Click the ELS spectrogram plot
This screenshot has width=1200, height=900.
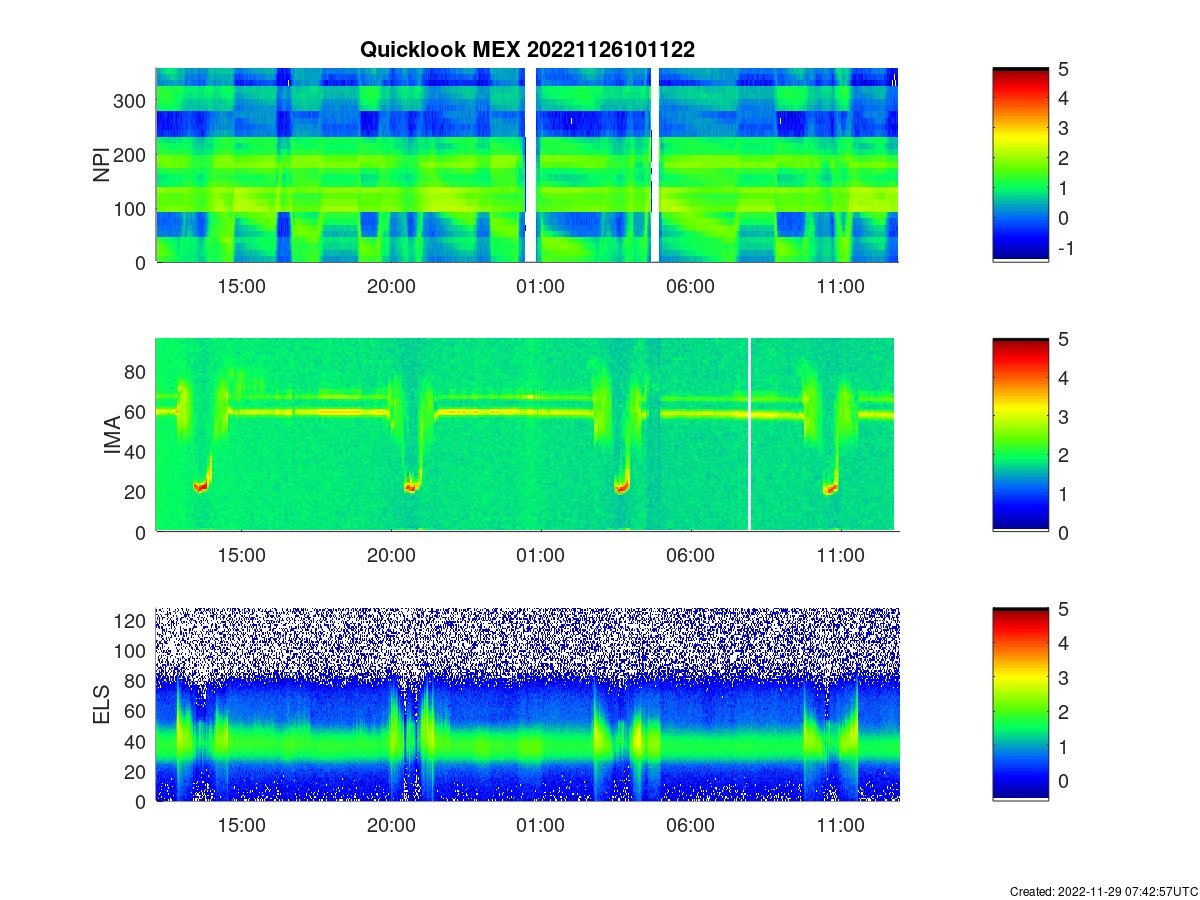527,704
